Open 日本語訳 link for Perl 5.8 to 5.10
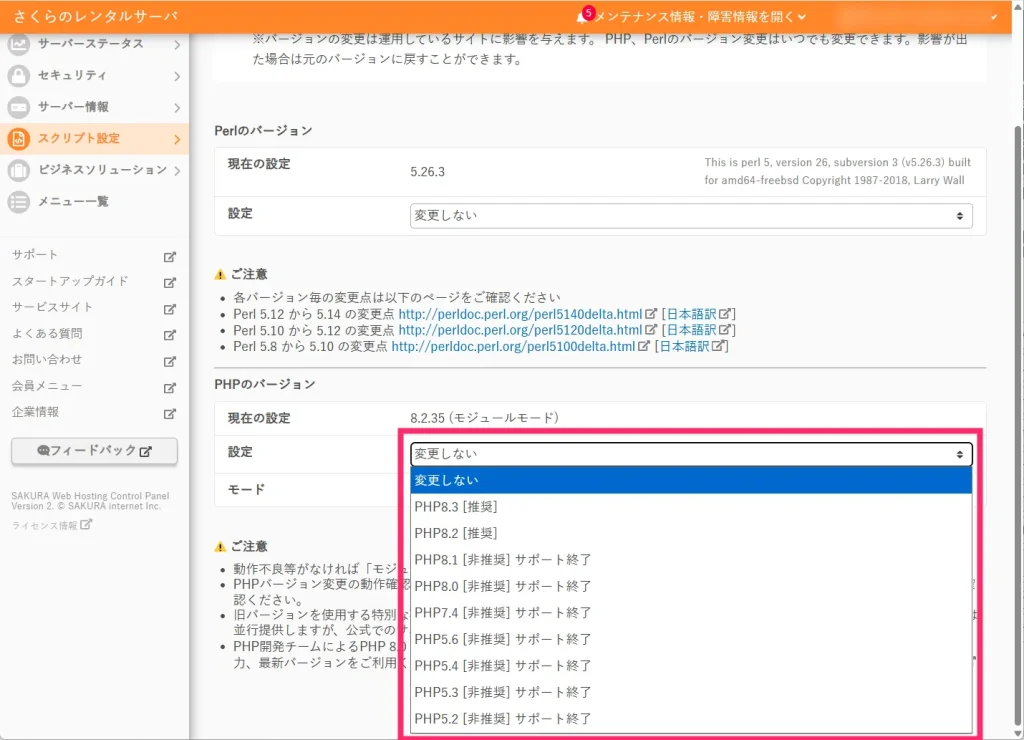Image resolution: width=1024 pixels, height=740 pixels. coord(684,346)
